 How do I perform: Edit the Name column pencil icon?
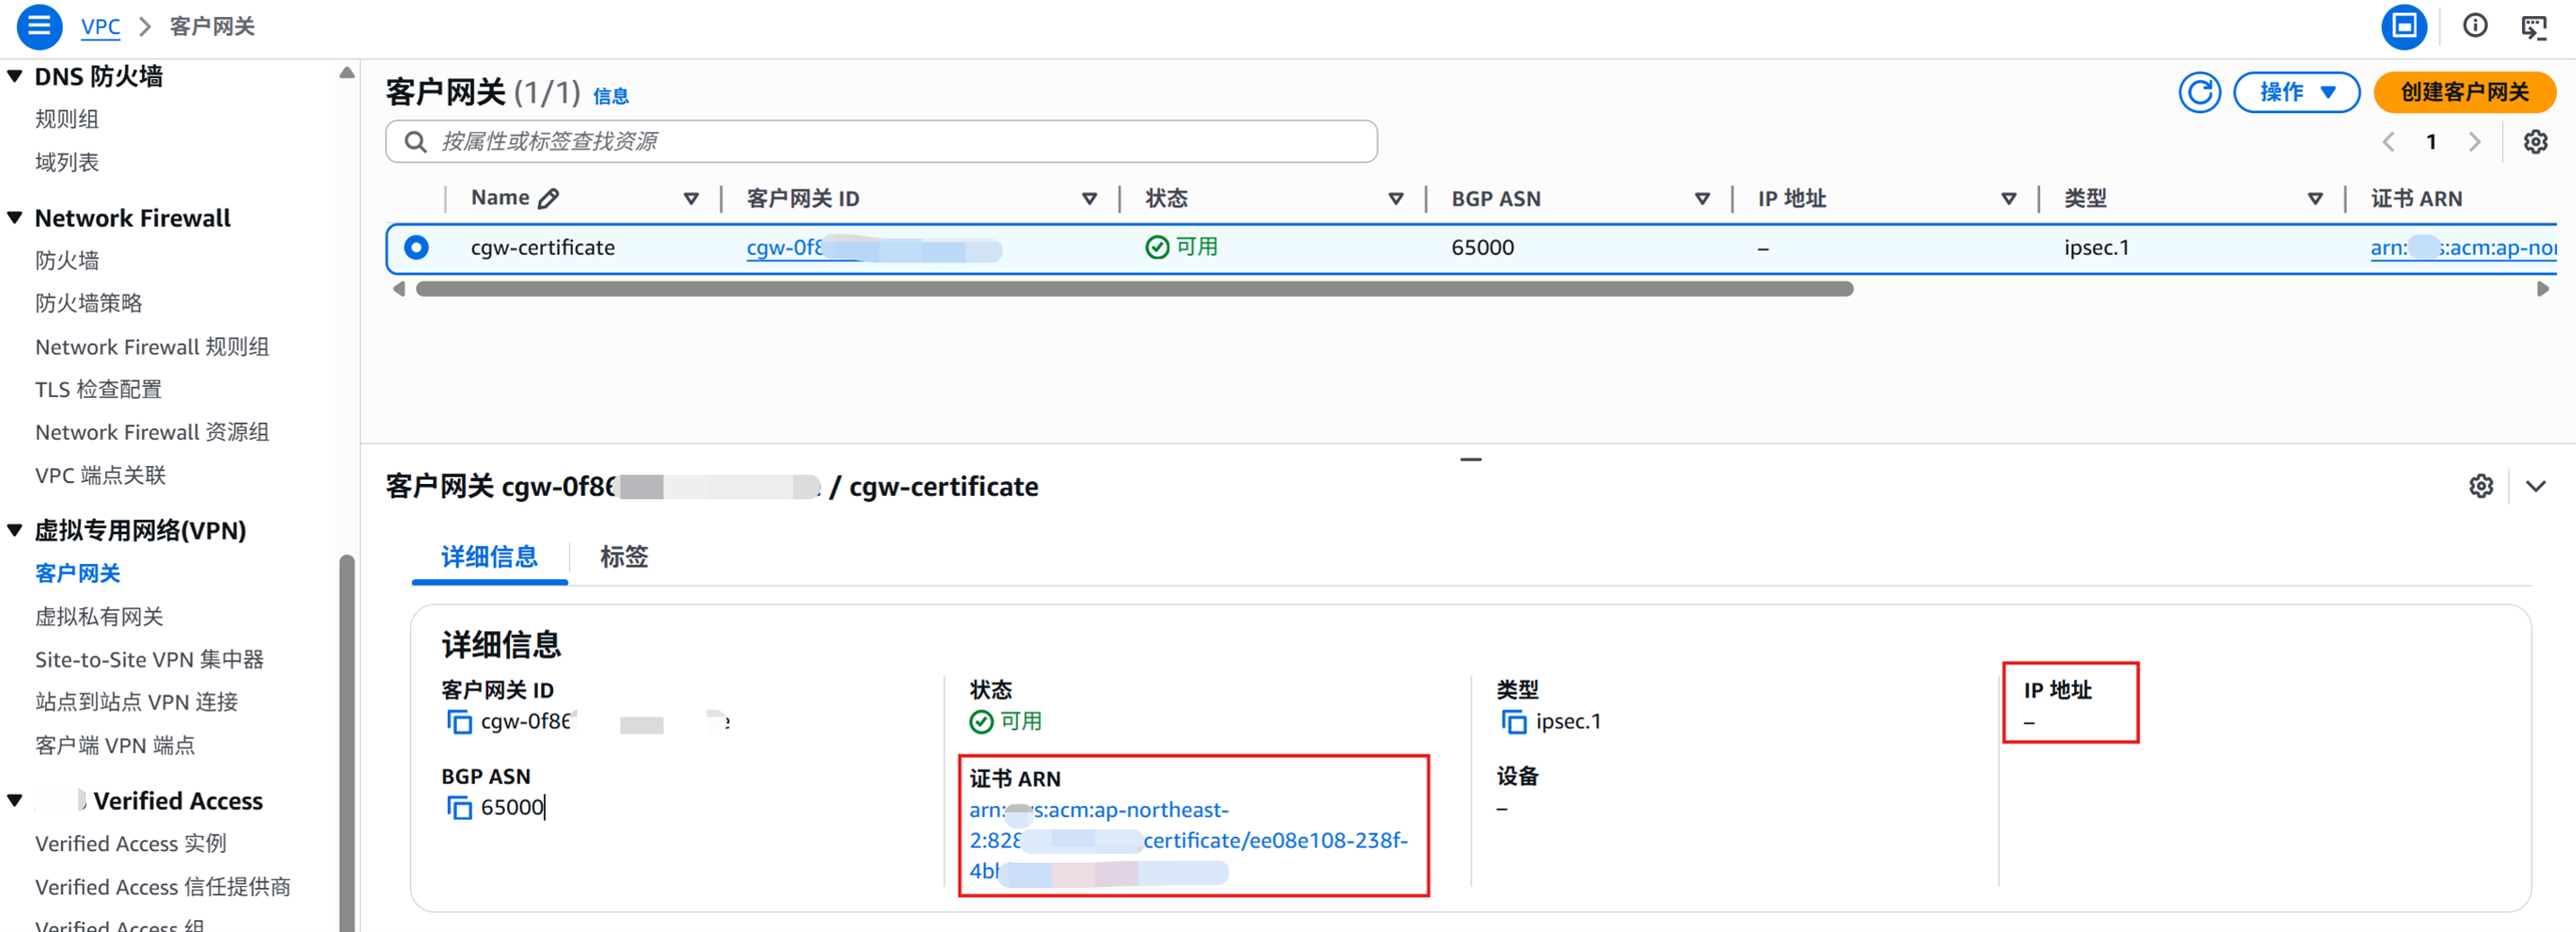(548, 198)
